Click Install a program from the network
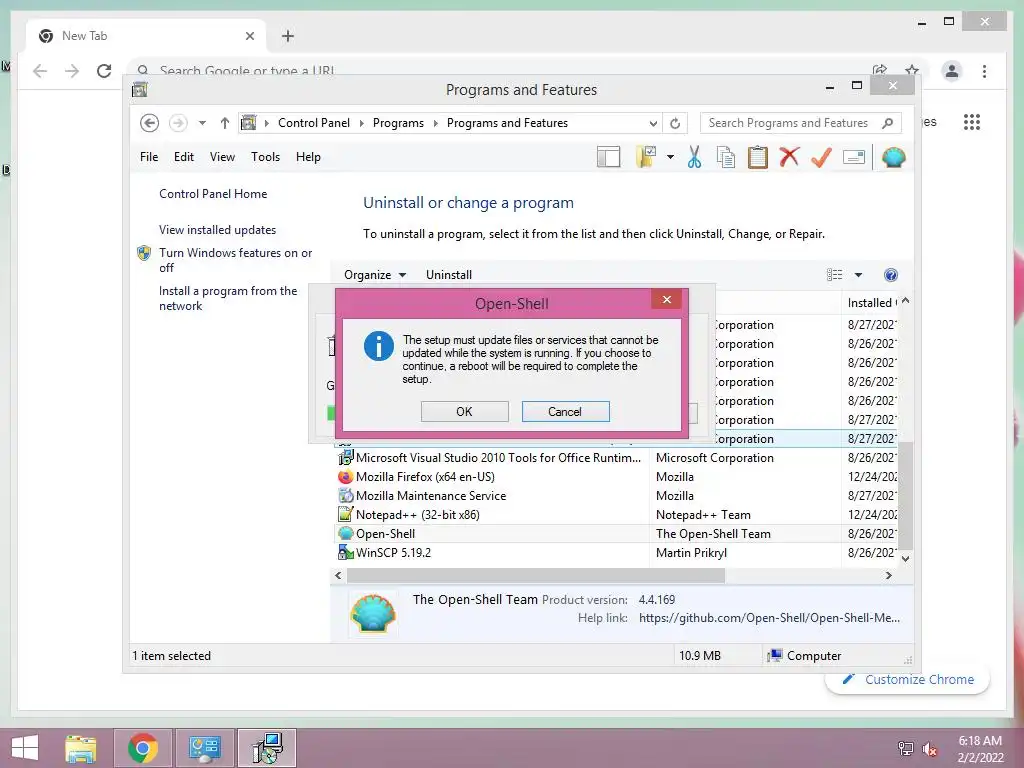 click(x=228, y=298)
